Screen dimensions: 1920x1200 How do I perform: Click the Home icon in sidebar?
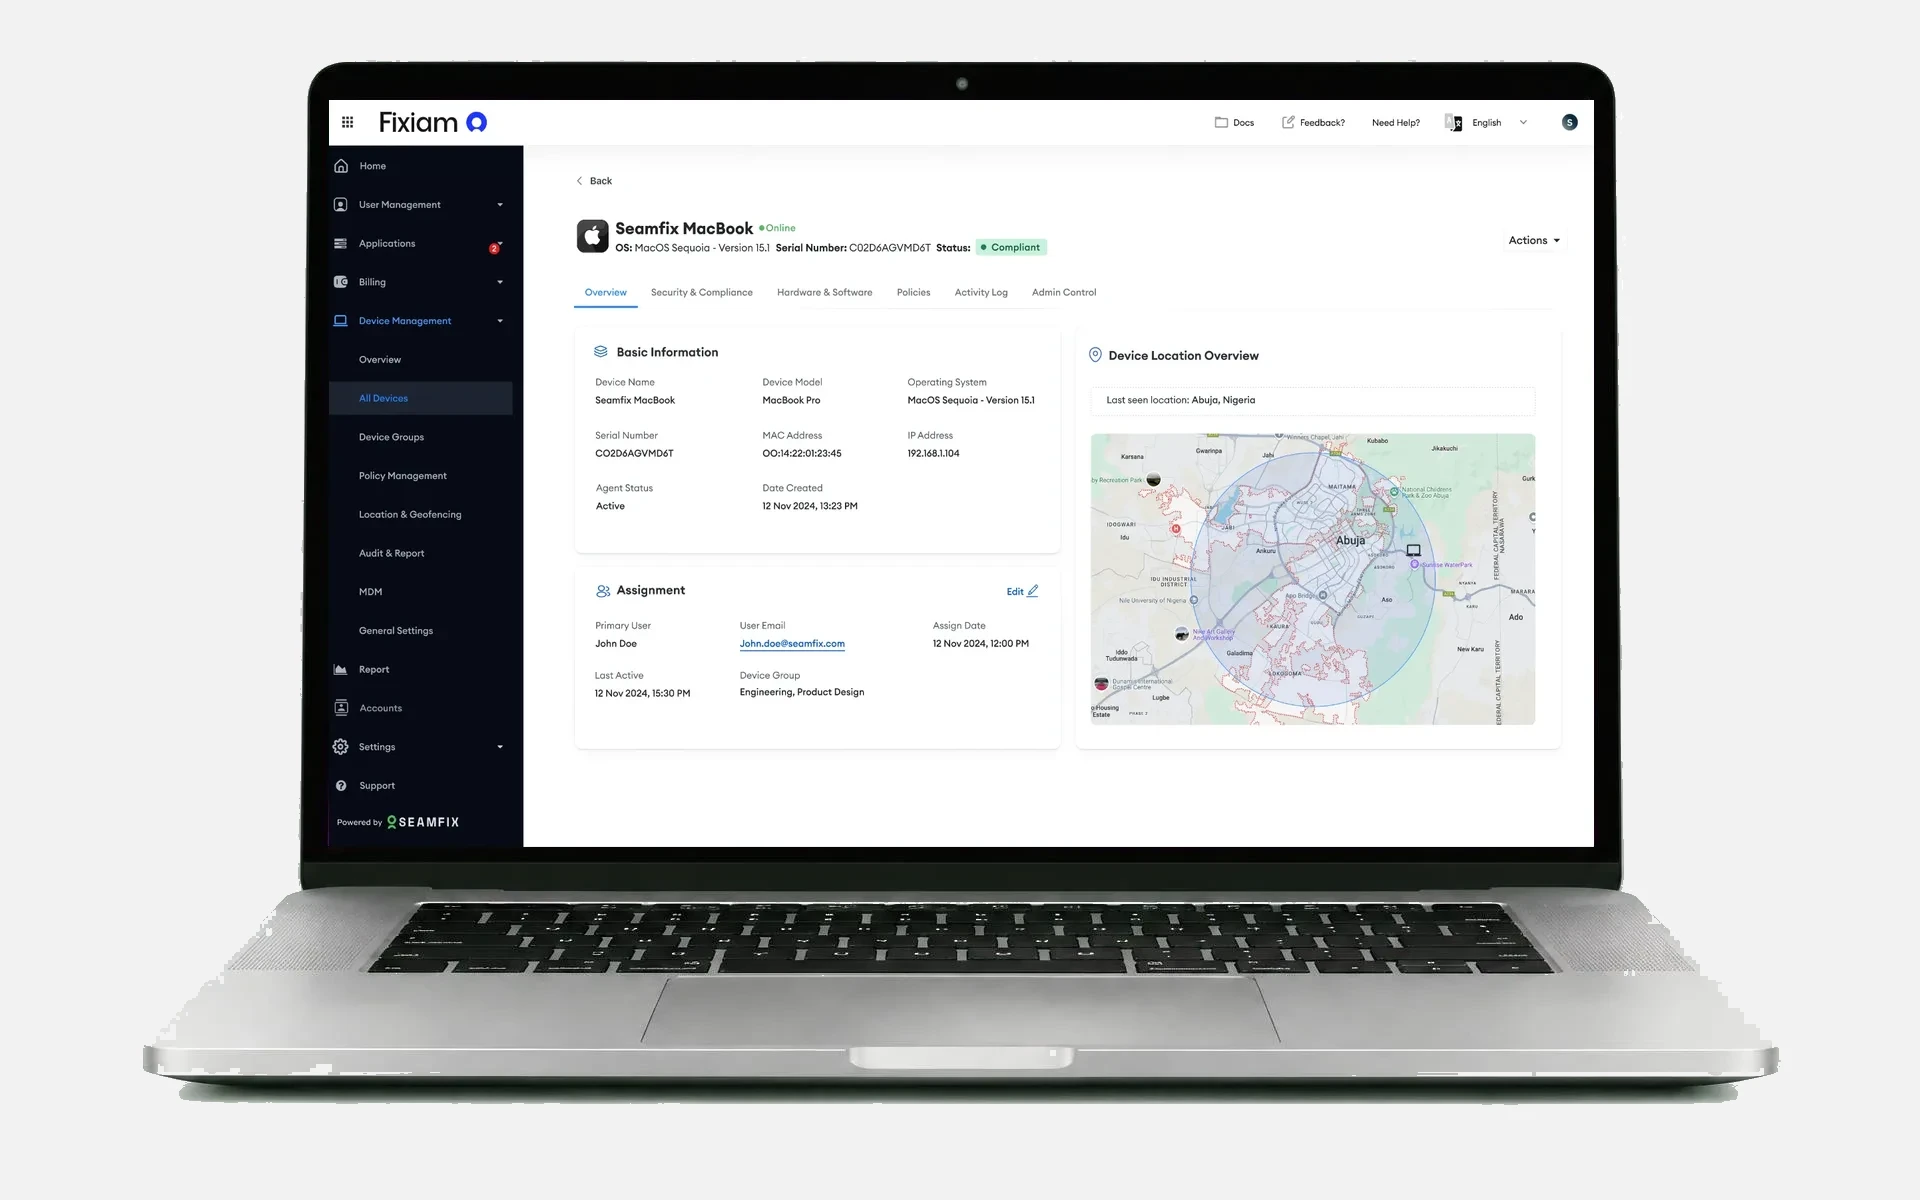pos(341,166)
